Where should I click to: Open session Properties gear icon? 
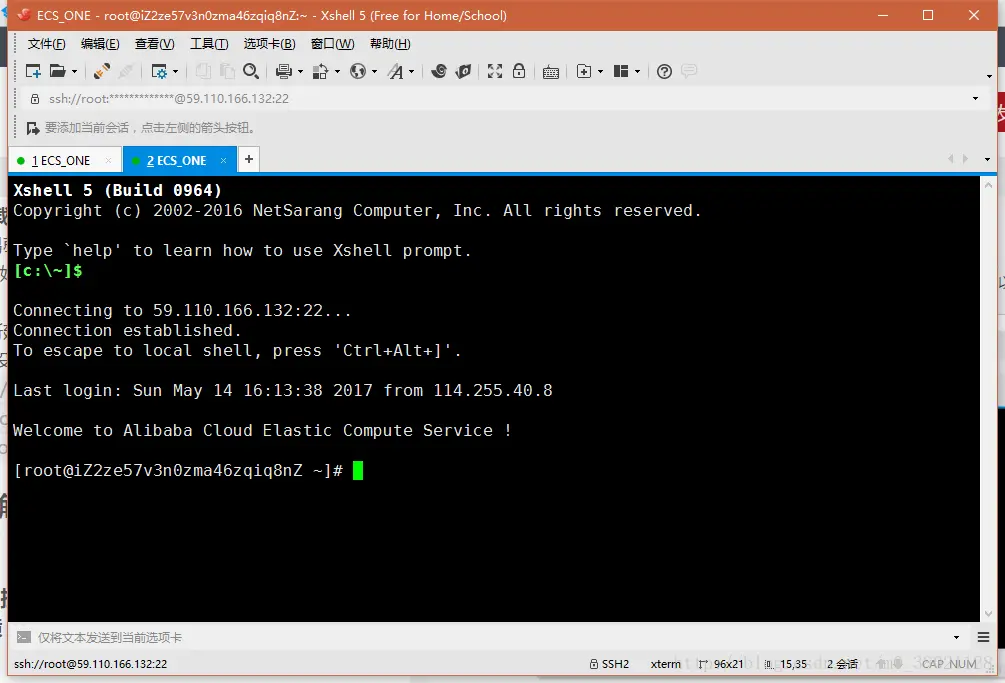pyautogui.click(x=159, y=71)
